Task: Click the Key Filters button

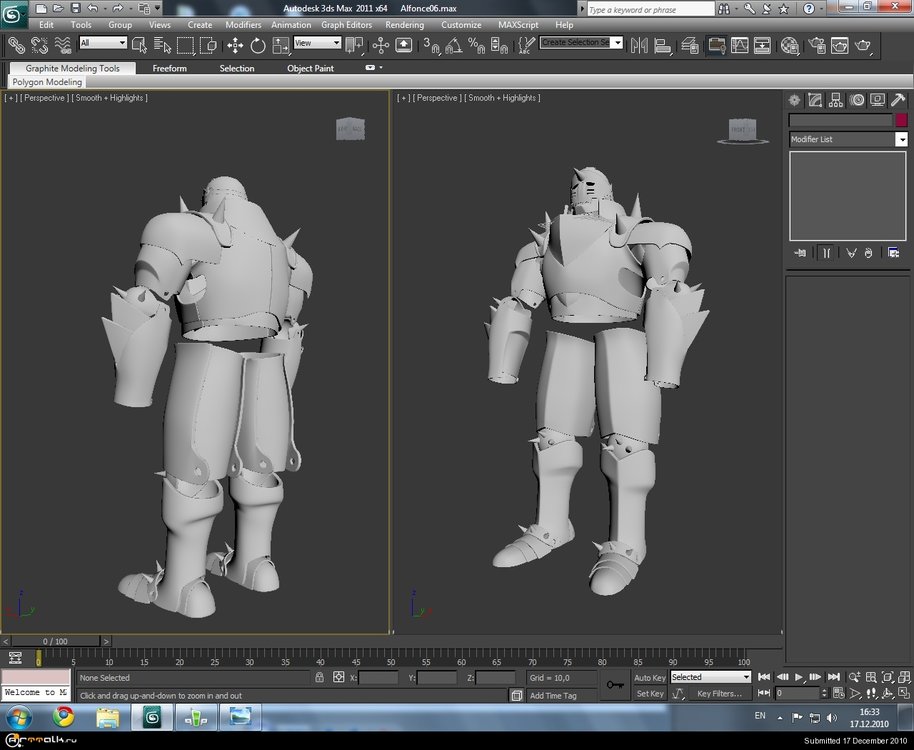Action: (719, 693)
